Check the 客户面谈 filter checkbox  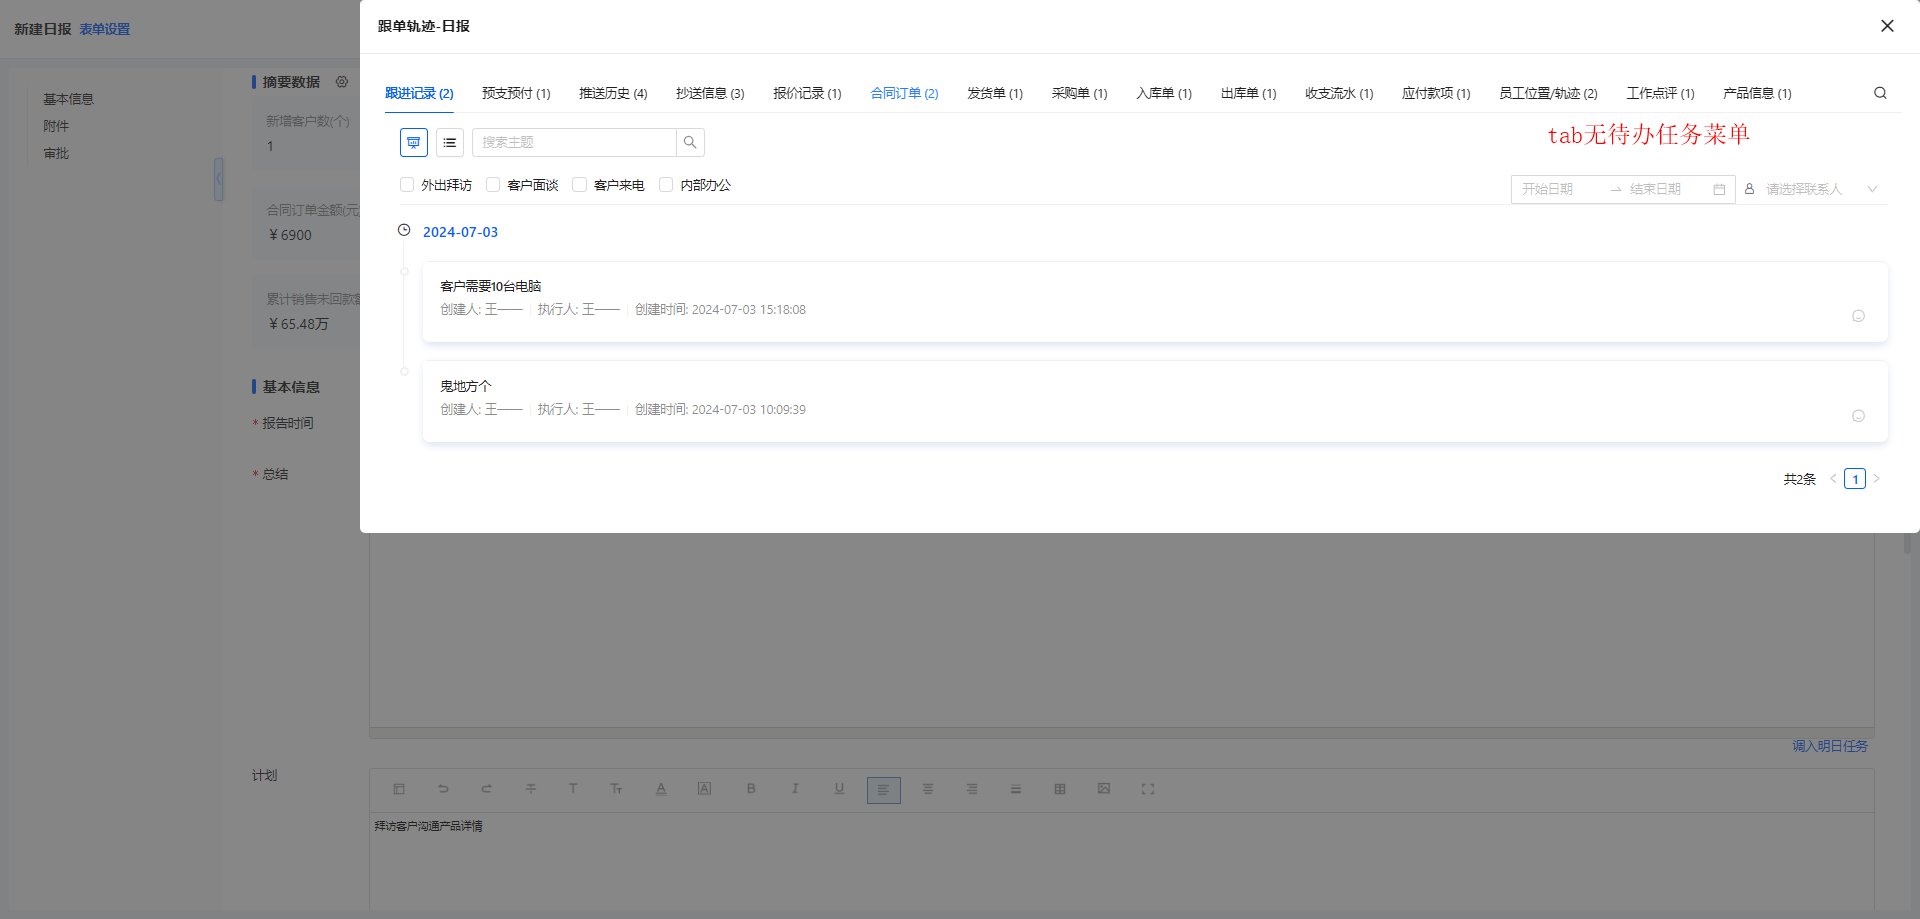(x=493, y=185)
